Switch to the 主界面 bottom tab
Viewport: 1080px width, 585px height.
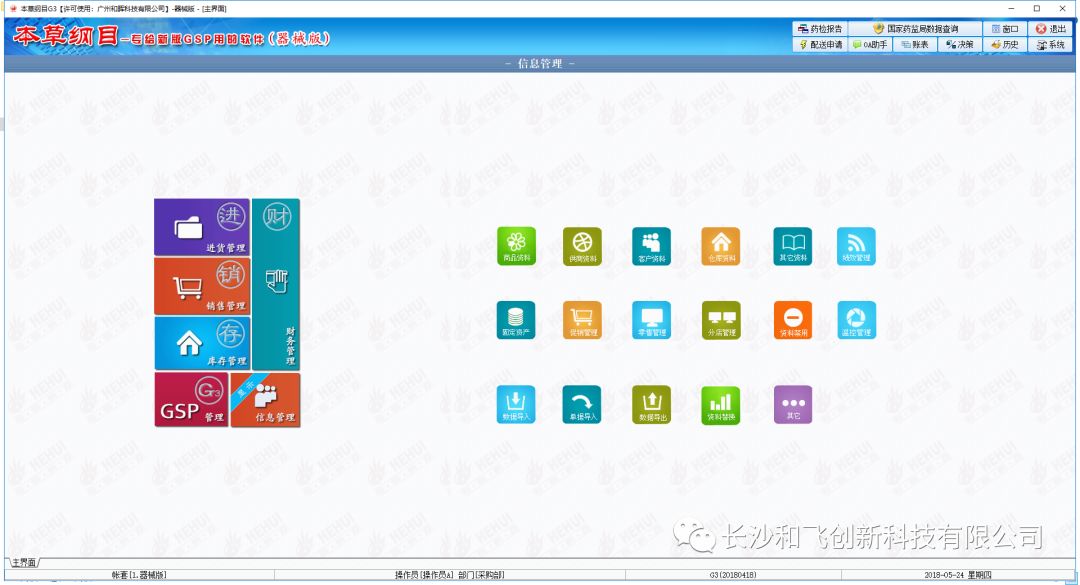point(23,563)
